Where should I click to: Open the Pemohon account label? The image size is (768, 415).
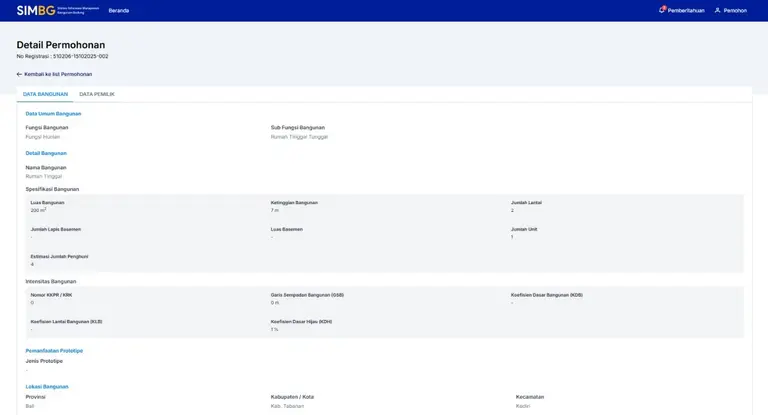pyautogui.click(x=735, y=10)
